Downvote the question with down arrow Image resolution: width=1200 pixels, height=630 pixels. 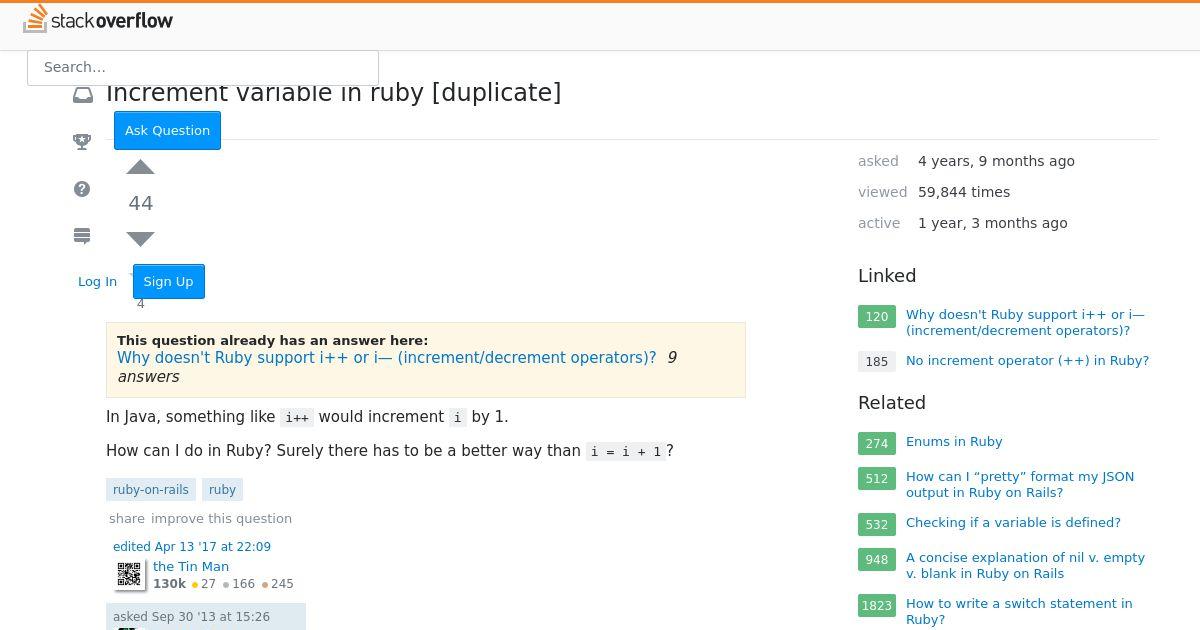[141, 239]
